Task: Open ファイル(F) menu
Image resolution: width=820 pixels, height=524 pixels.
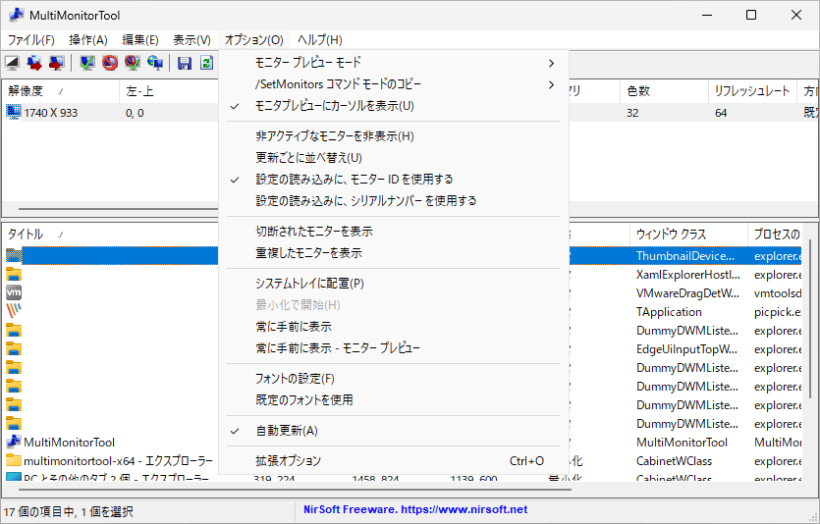Action: pyautogui.click(x=31, y=40)
